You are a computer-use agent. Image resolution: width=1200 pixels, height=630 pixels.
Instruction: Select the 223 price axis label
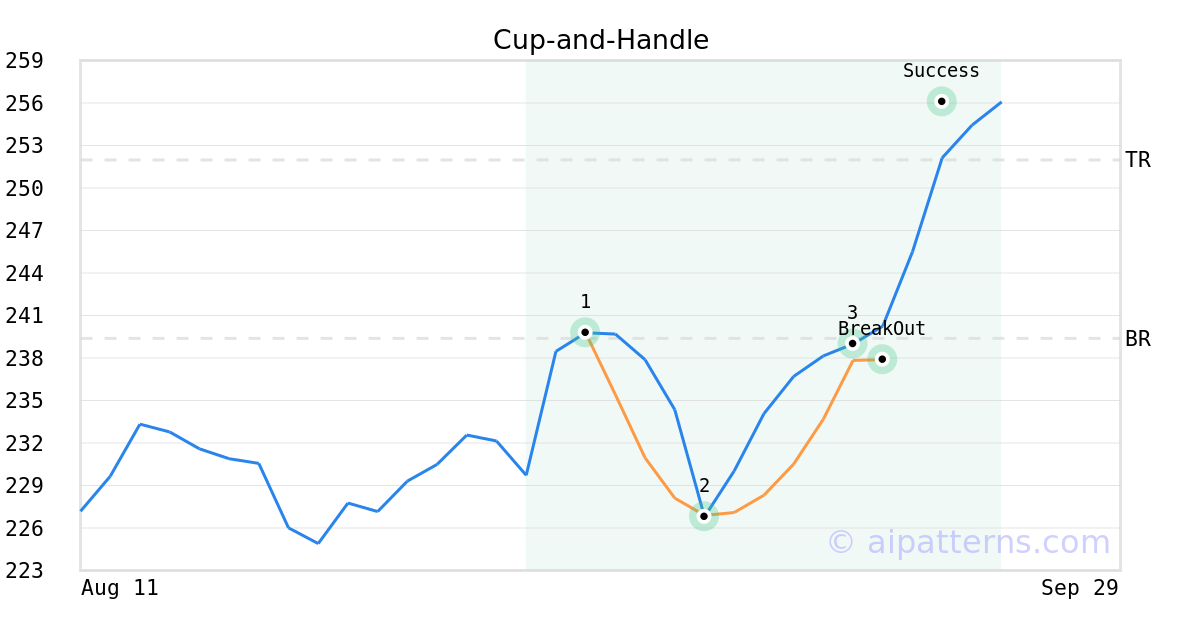pyautogui.click(x=24, y=570)
